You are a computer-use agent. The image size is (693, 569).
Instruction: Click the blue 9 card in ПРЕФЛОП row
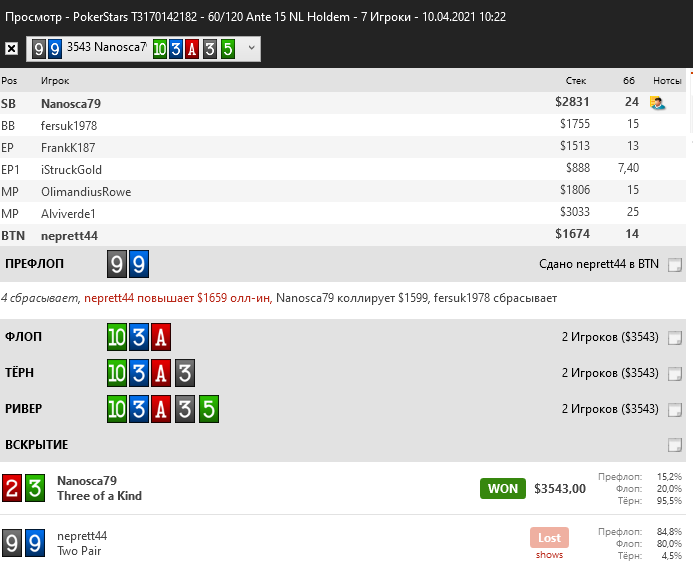[139, 264]
